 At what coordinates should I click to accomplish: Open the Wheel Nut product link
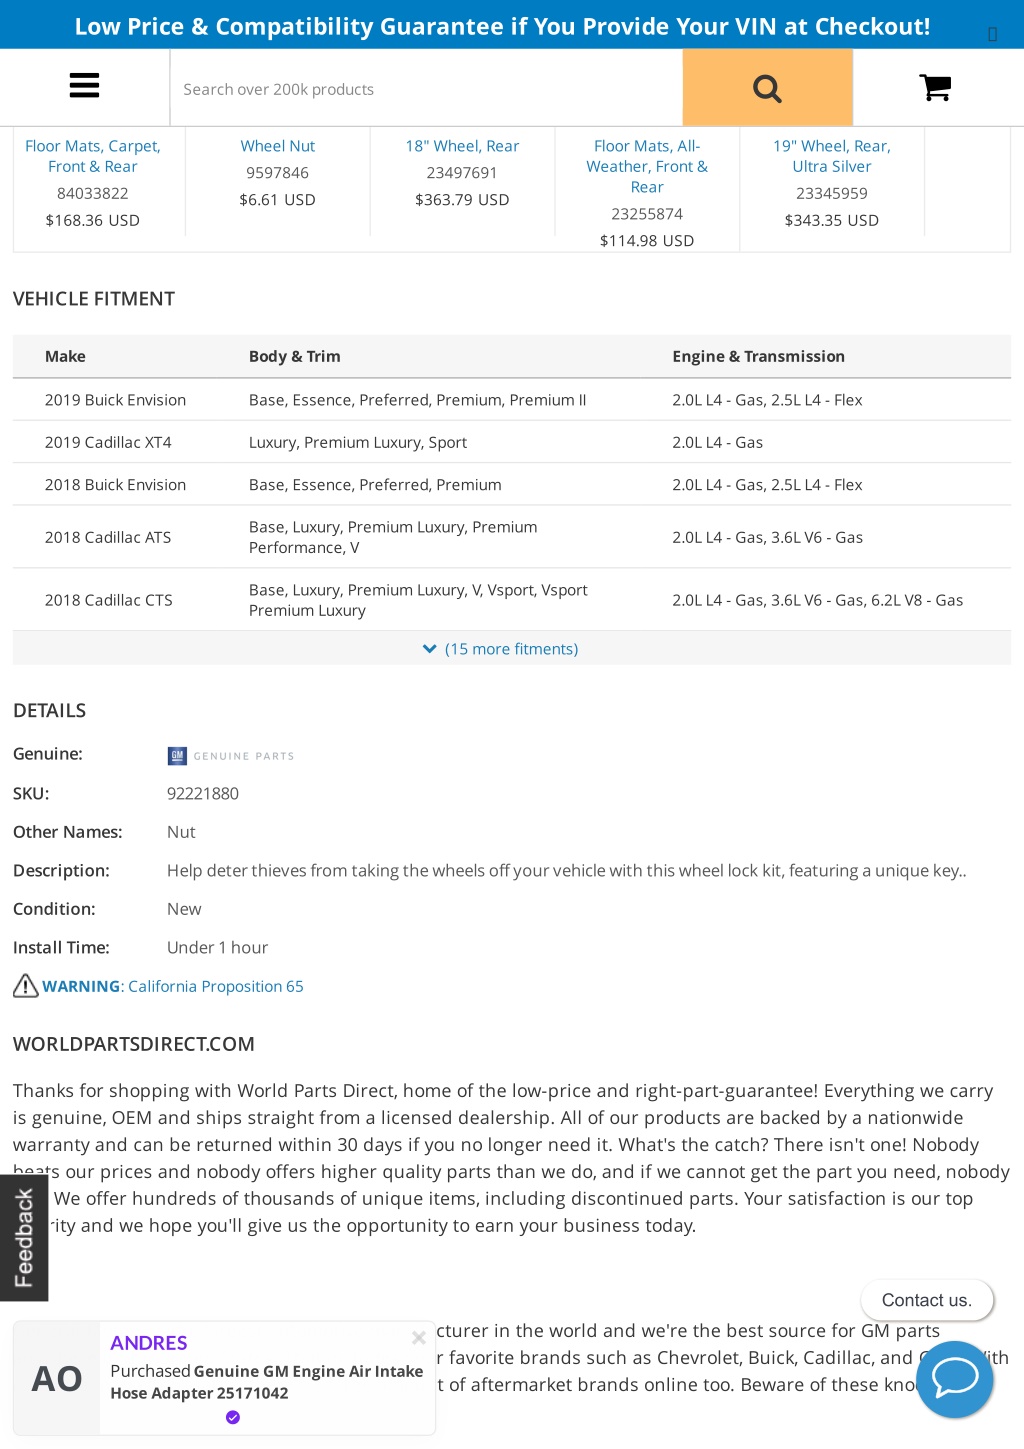(277, 146)
